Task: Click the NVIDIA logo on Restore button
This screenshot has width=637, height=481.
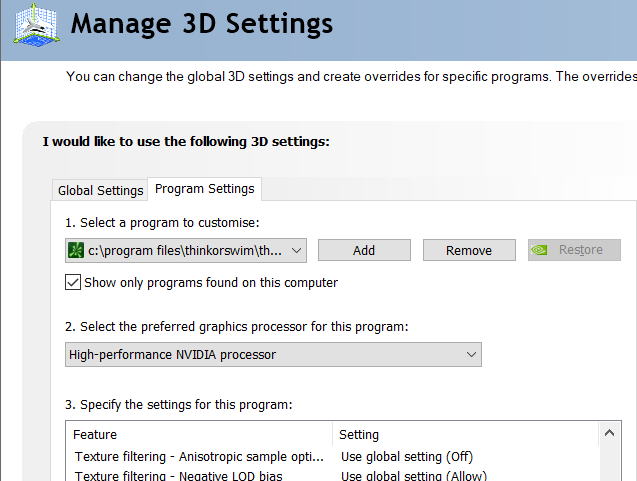Action: pos(539,250)
